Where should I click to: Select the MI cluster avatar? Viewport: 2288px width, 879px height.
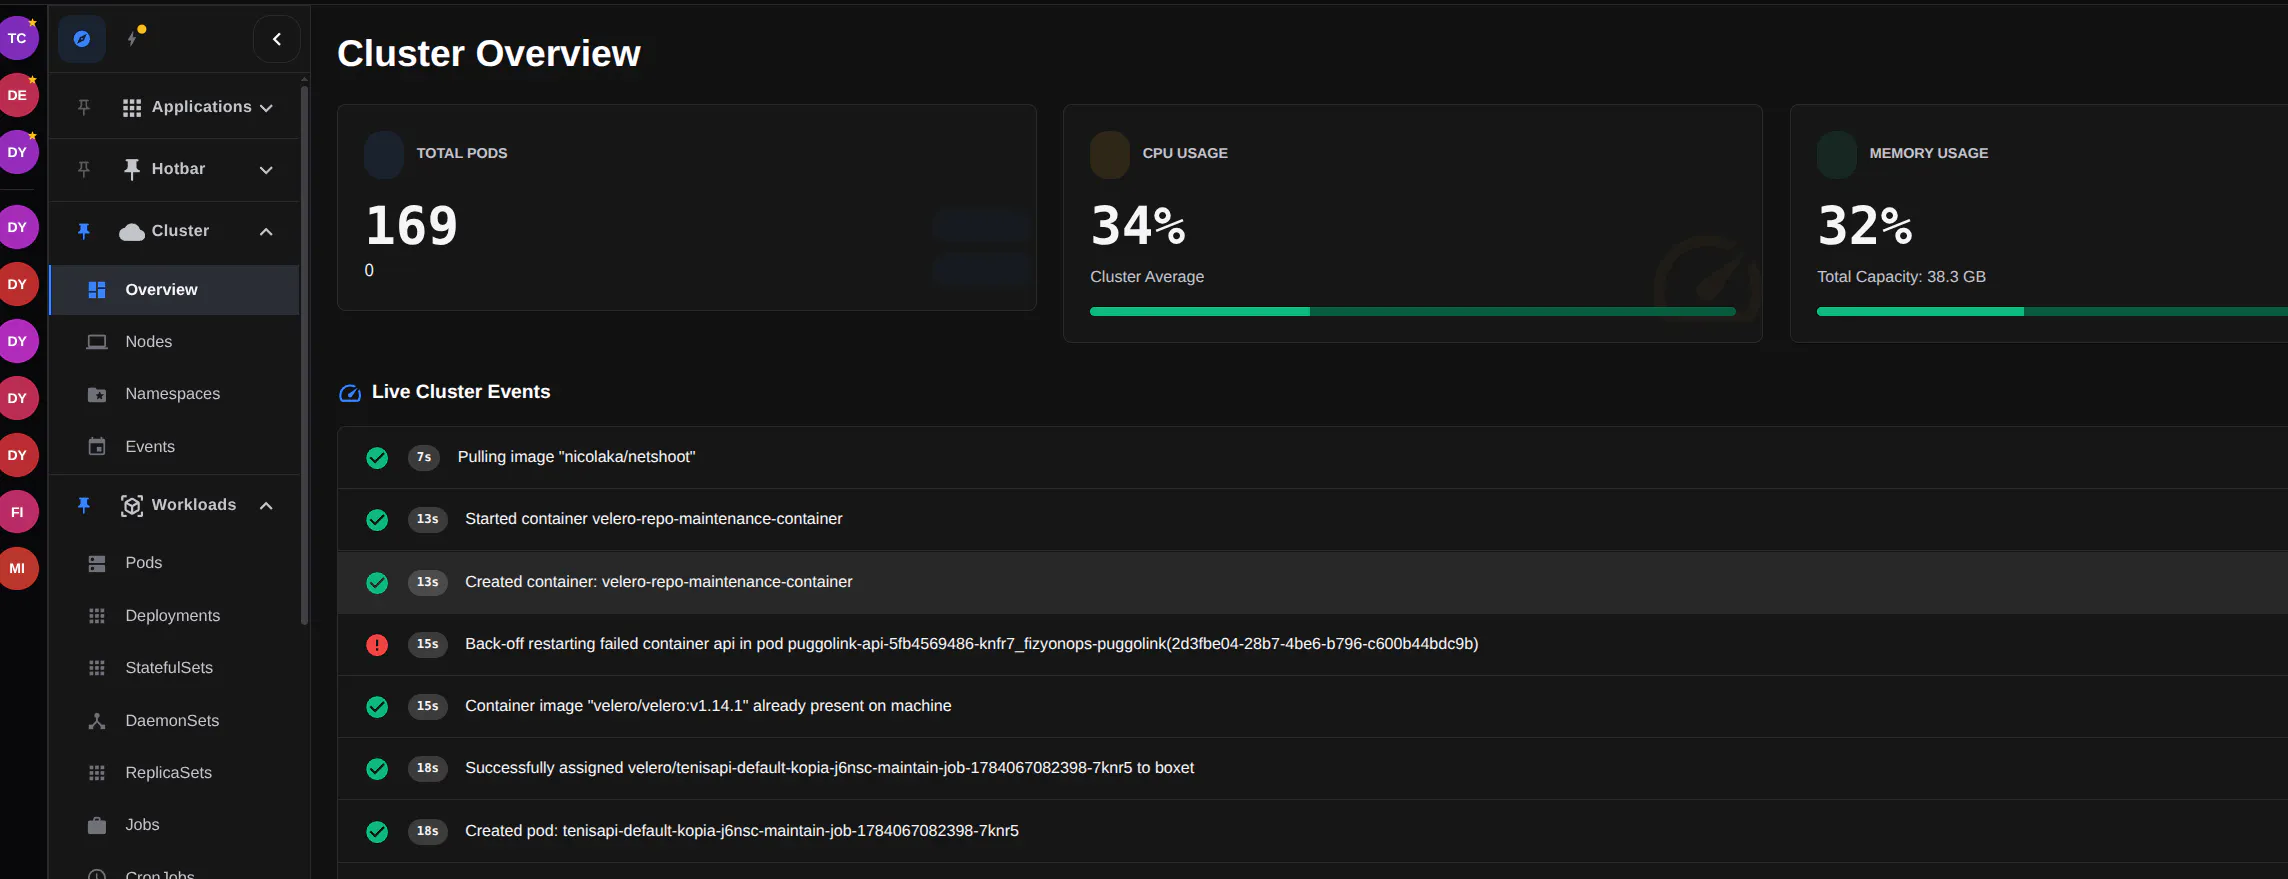(x=17, y=568)
